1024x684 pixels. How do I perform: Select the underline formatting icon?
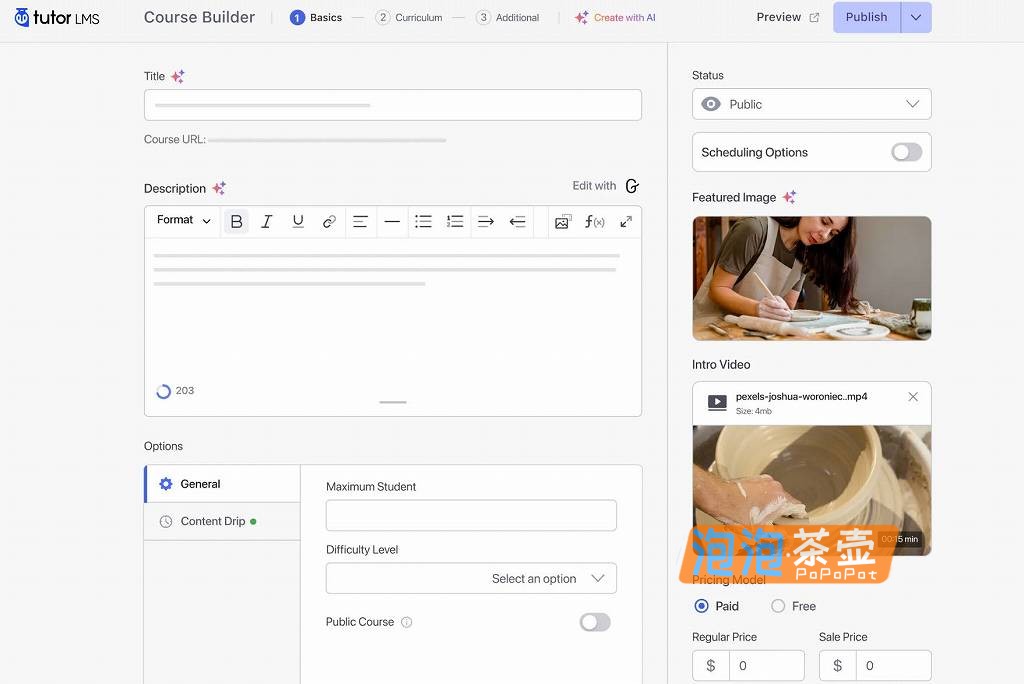(x=298, y=221)
